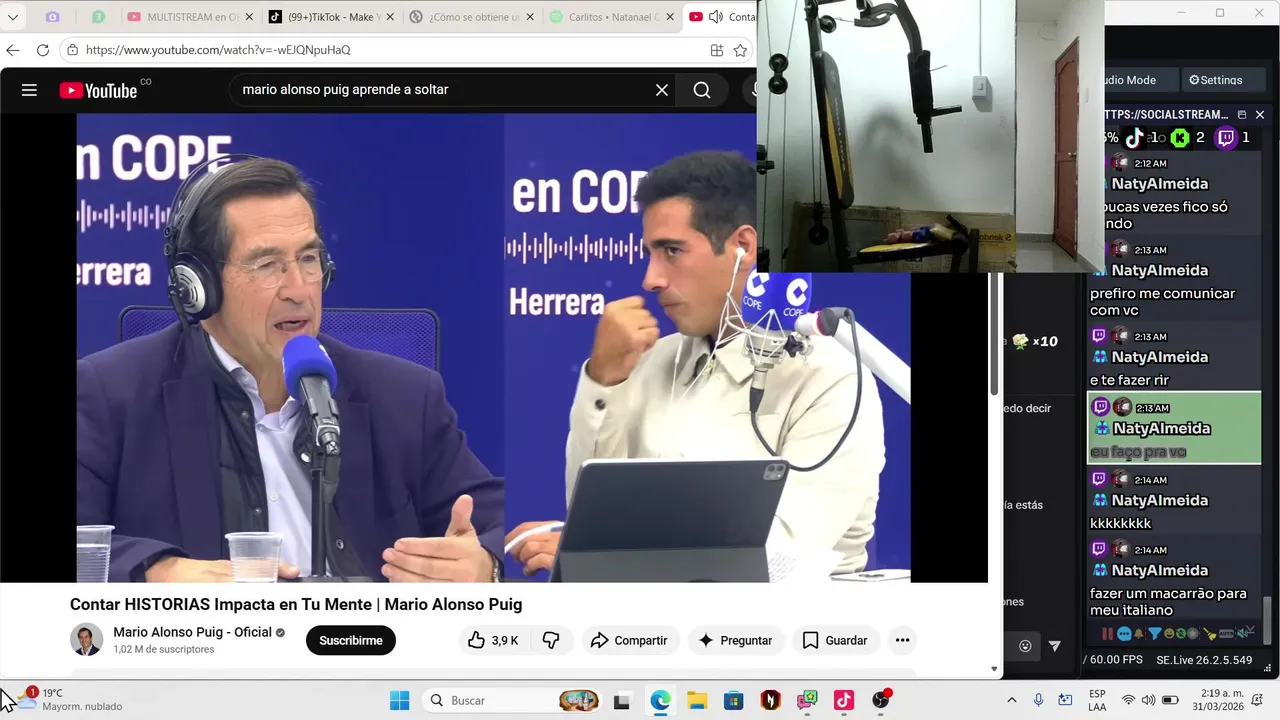This screenshot has height=720, width=1280.
Task: Open the ESP LAA language switcher
Action: click(x=1097, y=700)
